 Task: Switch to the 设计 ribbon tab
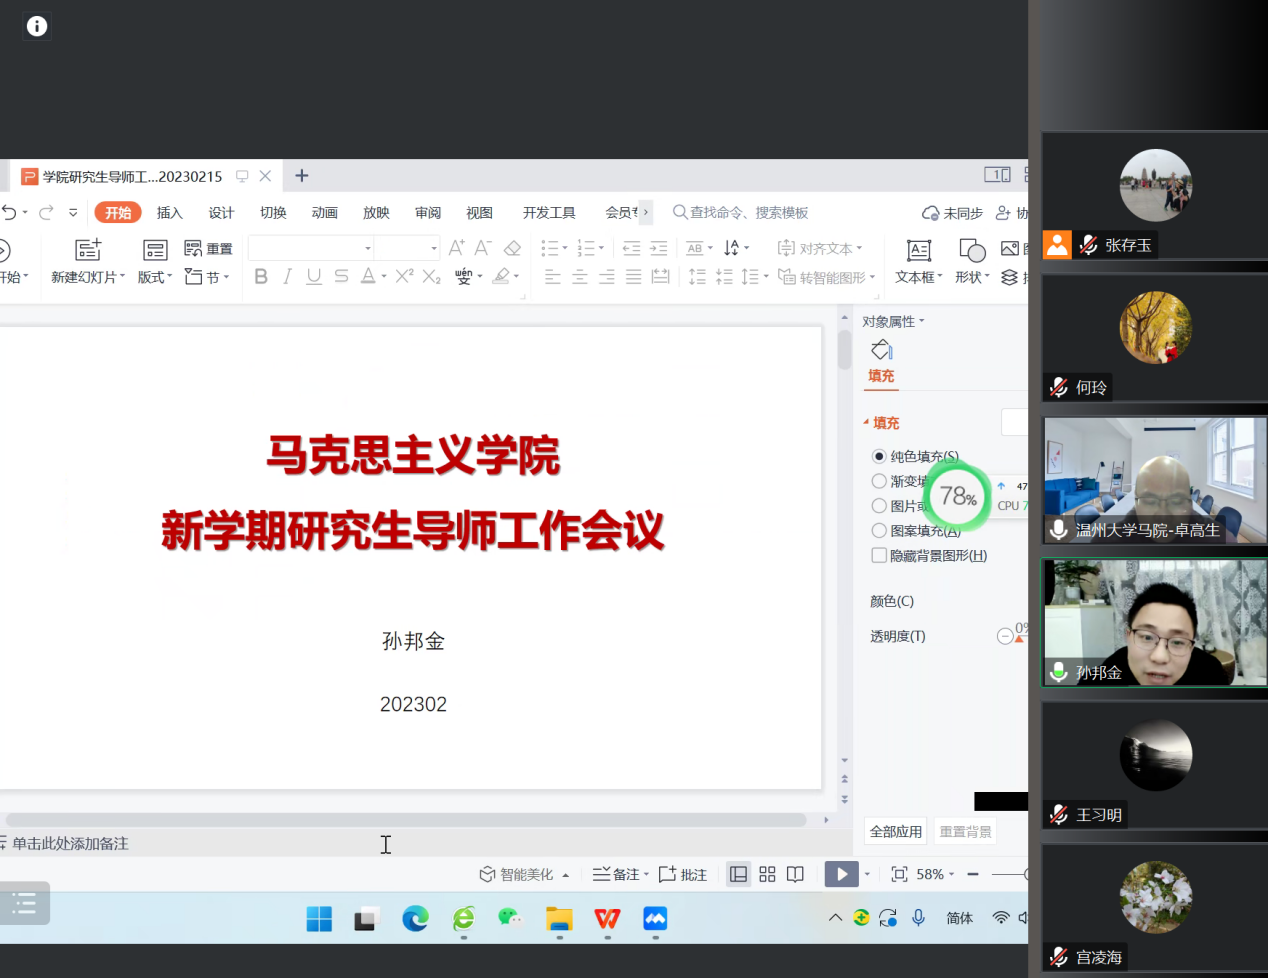click(x=221, y=212)
